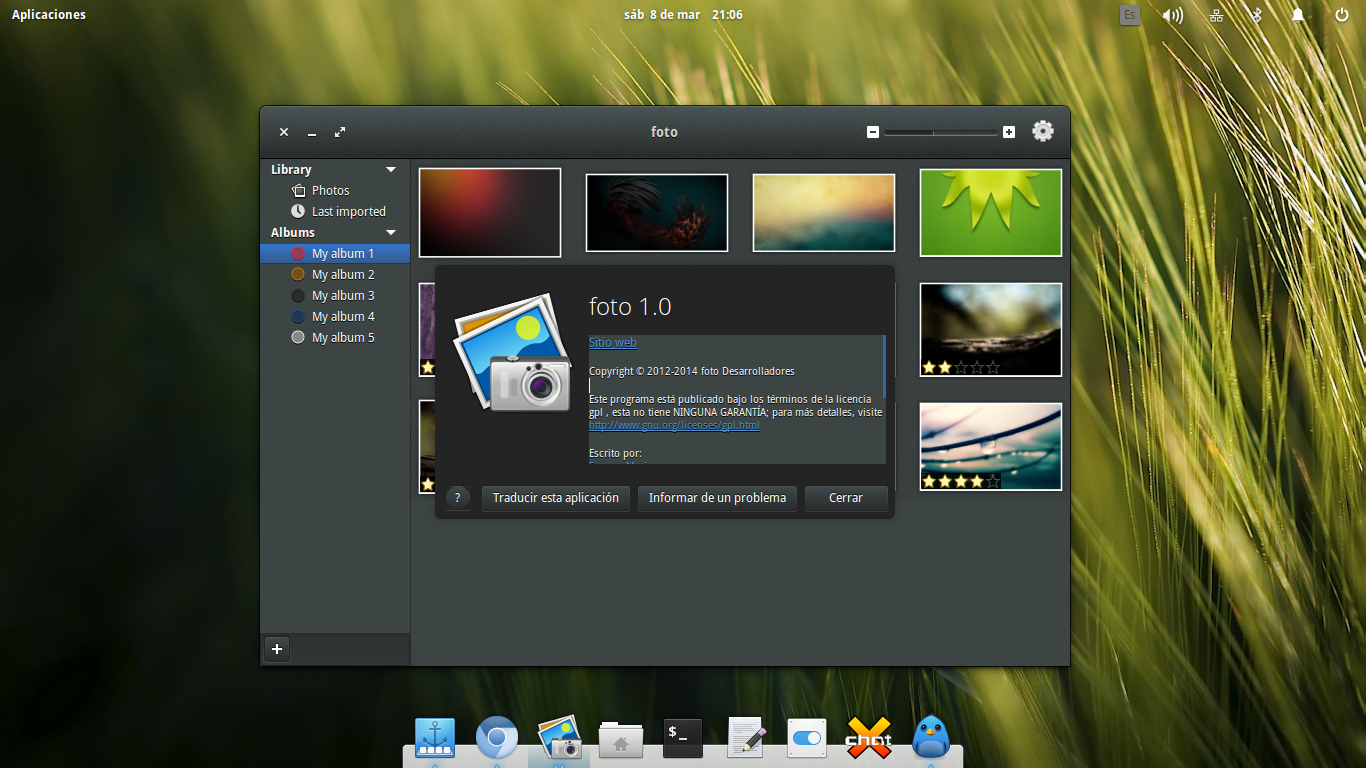
Task: Open the Files home folder in dock
Action: pyautogui.click(x=621, y=739)
